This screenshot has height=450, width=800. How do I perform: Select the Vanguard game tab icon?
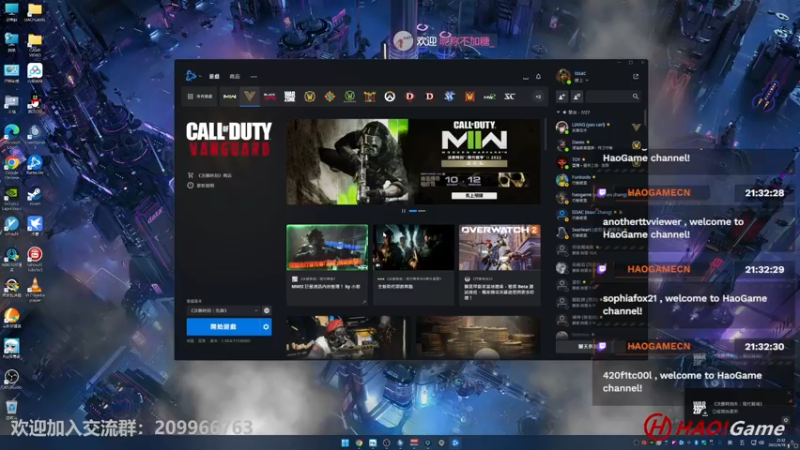click(x=249, y=96)
